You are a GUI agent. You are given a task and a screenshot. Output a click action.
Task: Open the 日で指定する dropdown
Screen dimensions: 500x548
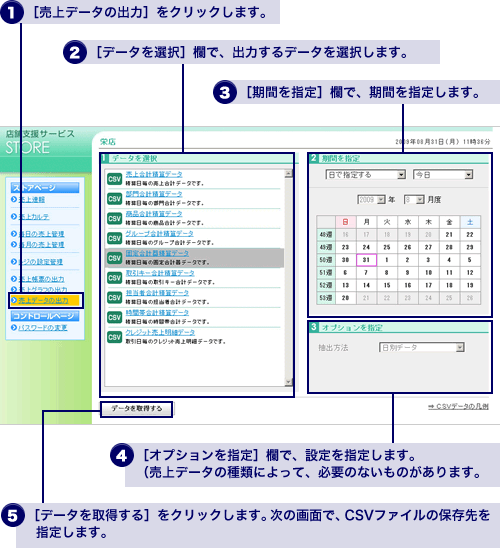coord(365,174)
